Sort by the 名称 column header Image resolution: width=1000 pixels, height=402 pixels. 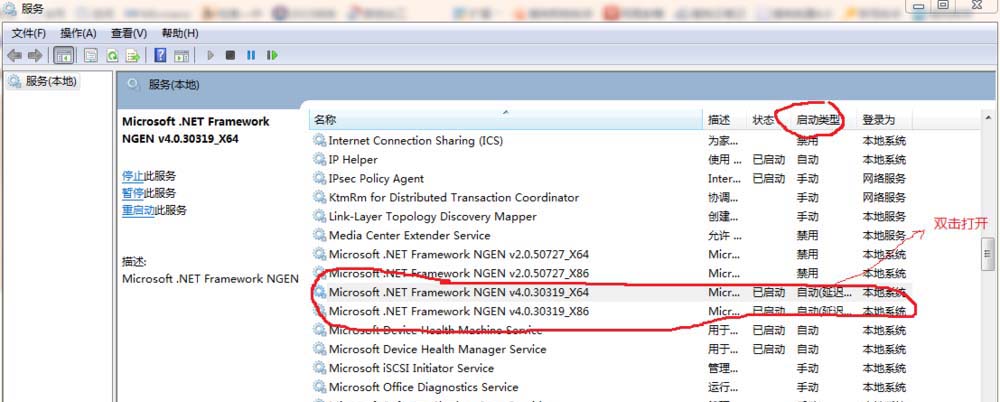pos(506,120)
